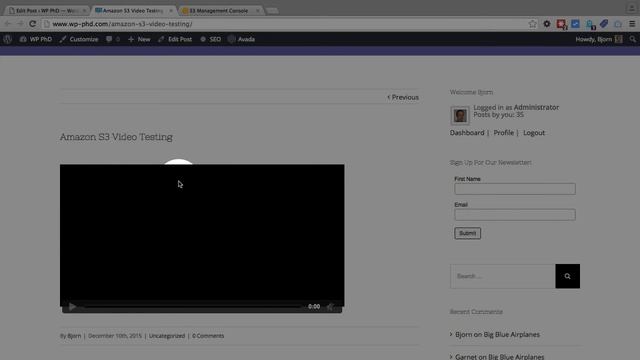Viewport: 640px width, 360px height.
Task: Click the author Bjorn link under the video
Action: coord(74,336)
